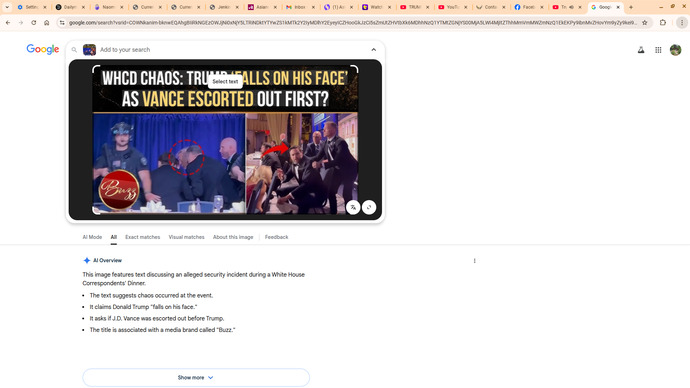Click text 'The text suggests chaos occurred at the event.'
Viewport: 690px width, 388px height.
(x=151, y=295)
